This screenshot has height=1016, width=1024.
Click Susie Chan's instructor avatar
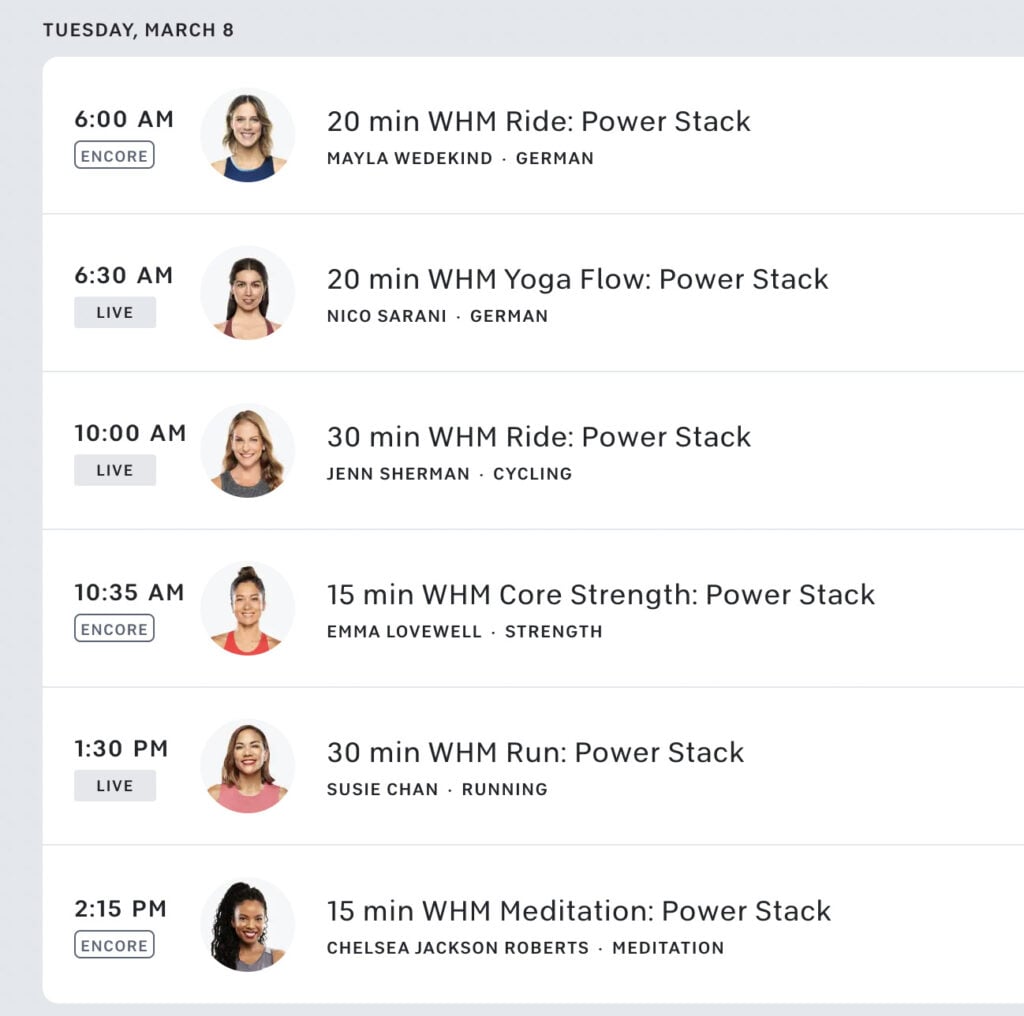coord(248,766)
